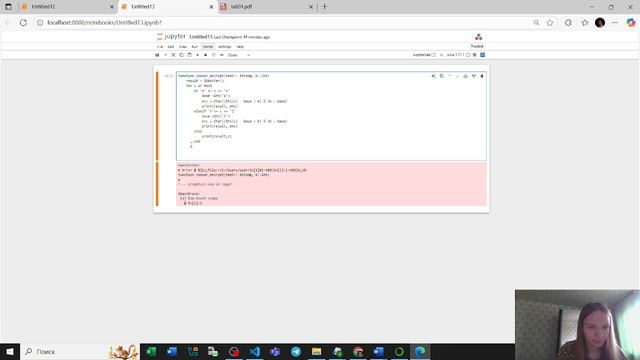Open the notebook in JupyterLab
Image resolution: width=640 pixels, height=360 pixels.
(424, 55)
